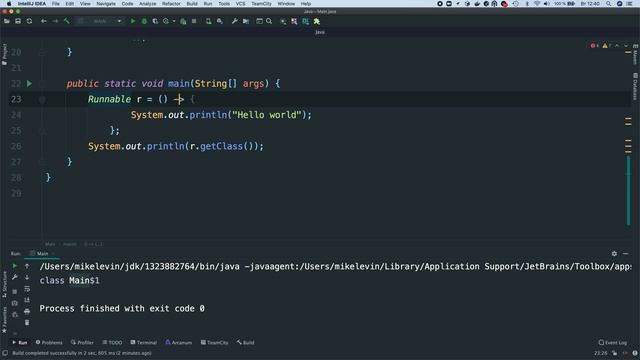Open the Arcanum tool window tab

[179, 342]
